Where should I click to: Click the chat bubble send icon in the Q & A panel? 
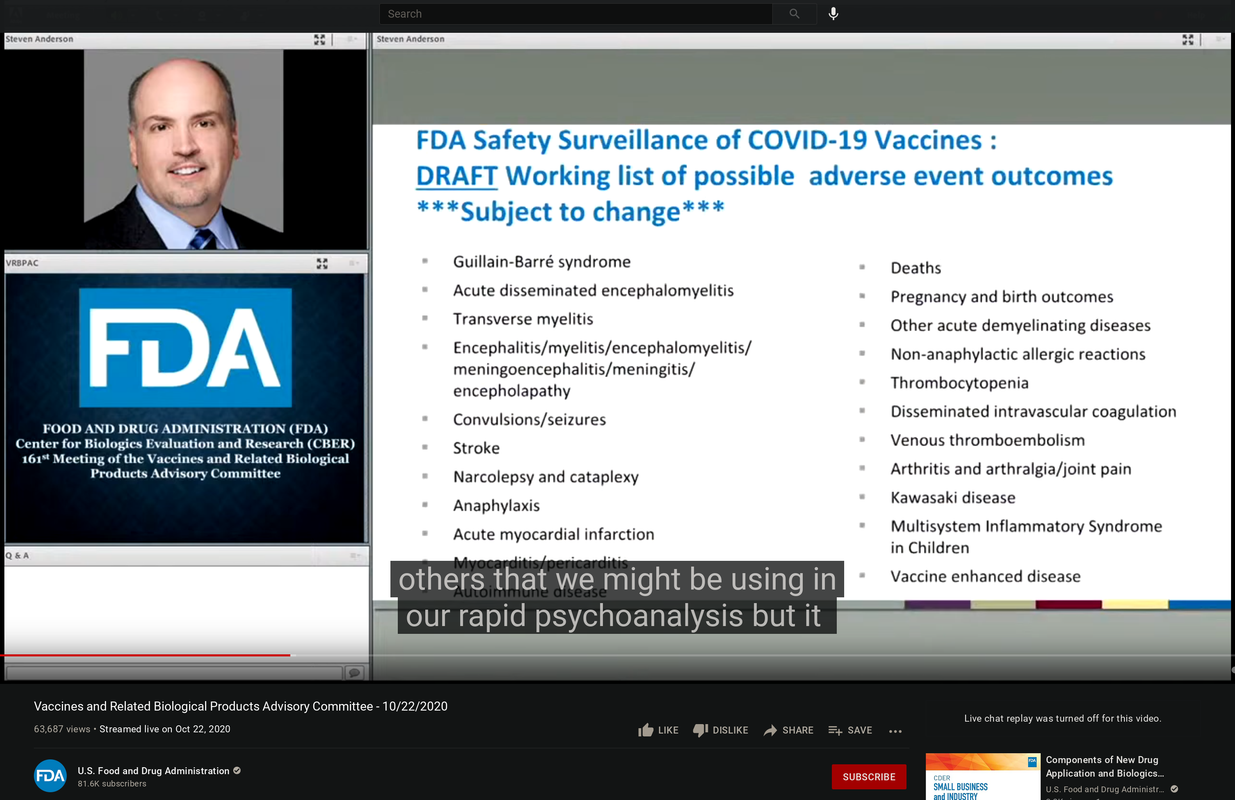point(353,673)
